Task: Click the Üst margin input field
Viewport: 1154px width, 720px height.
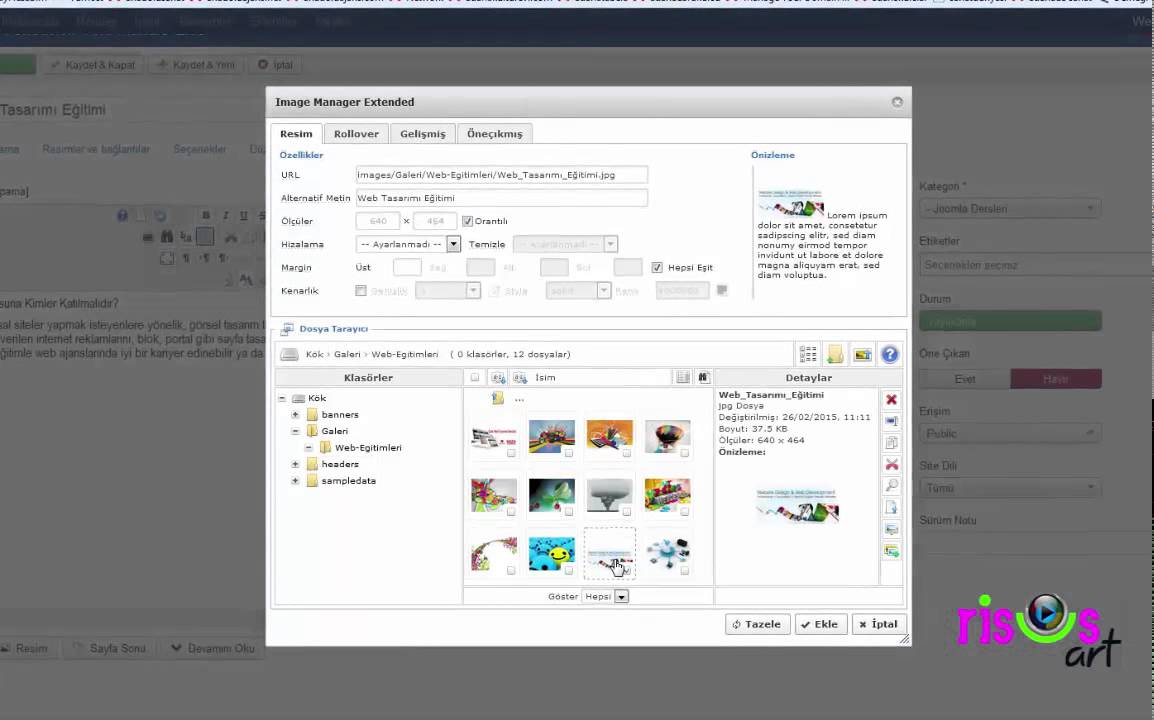Action: pyautogui.click(x=407, y=267)
